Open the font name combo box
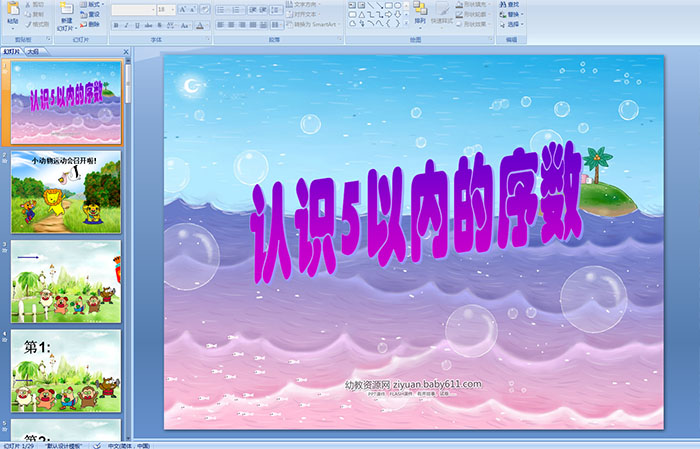The image size is (700, 449). pyautogui.click(x=133, y=10)
